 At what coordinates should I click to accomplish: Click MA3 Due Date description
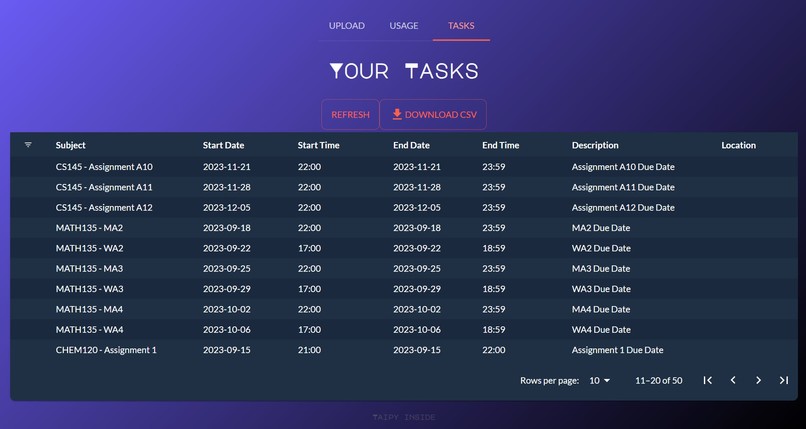click(601, 269)
